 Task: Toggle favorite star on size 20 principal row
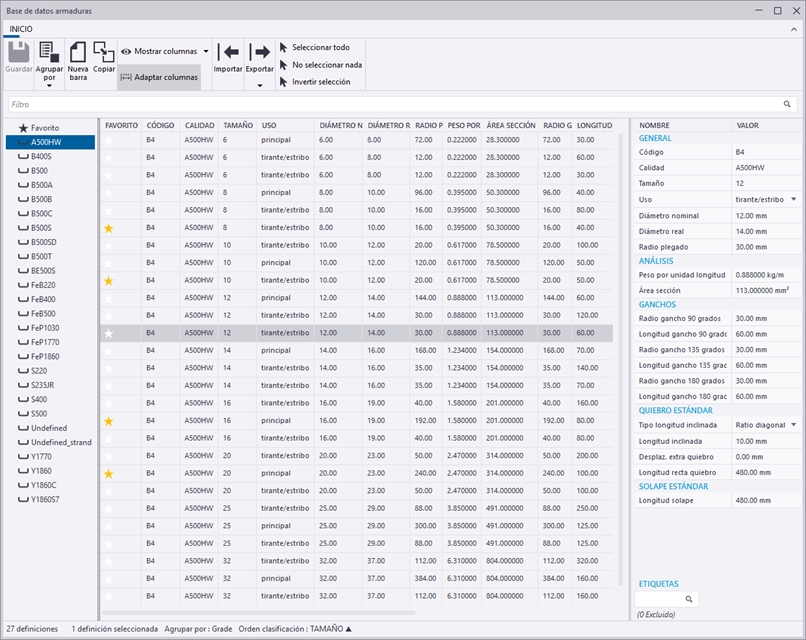coord(109,473)
